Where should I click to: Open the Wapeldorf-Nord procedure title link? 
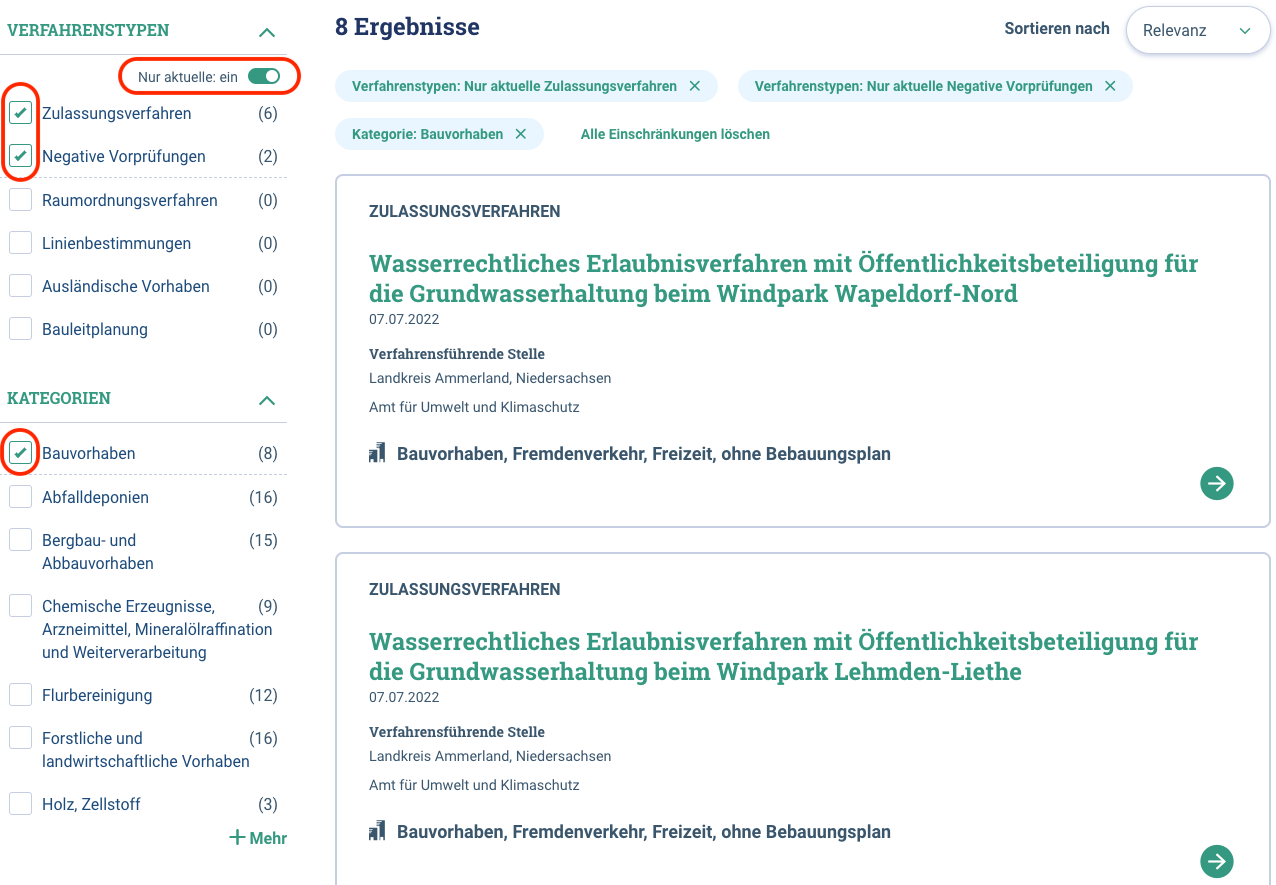point(783,278)
